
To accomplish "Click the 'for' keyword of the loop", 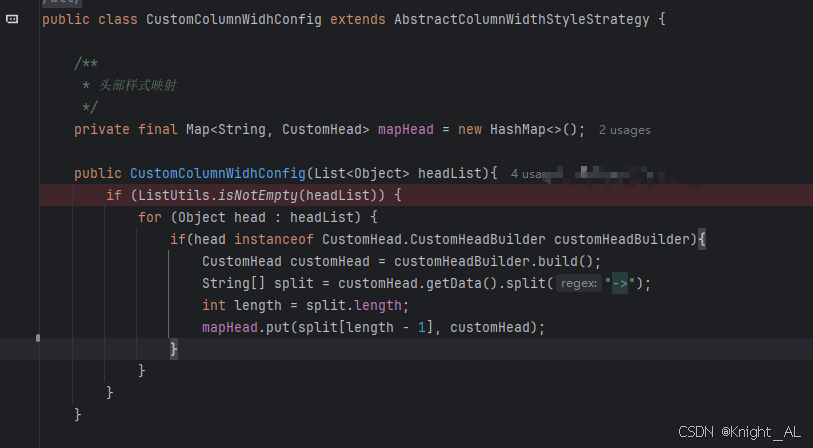I will [x=150, y=217].
